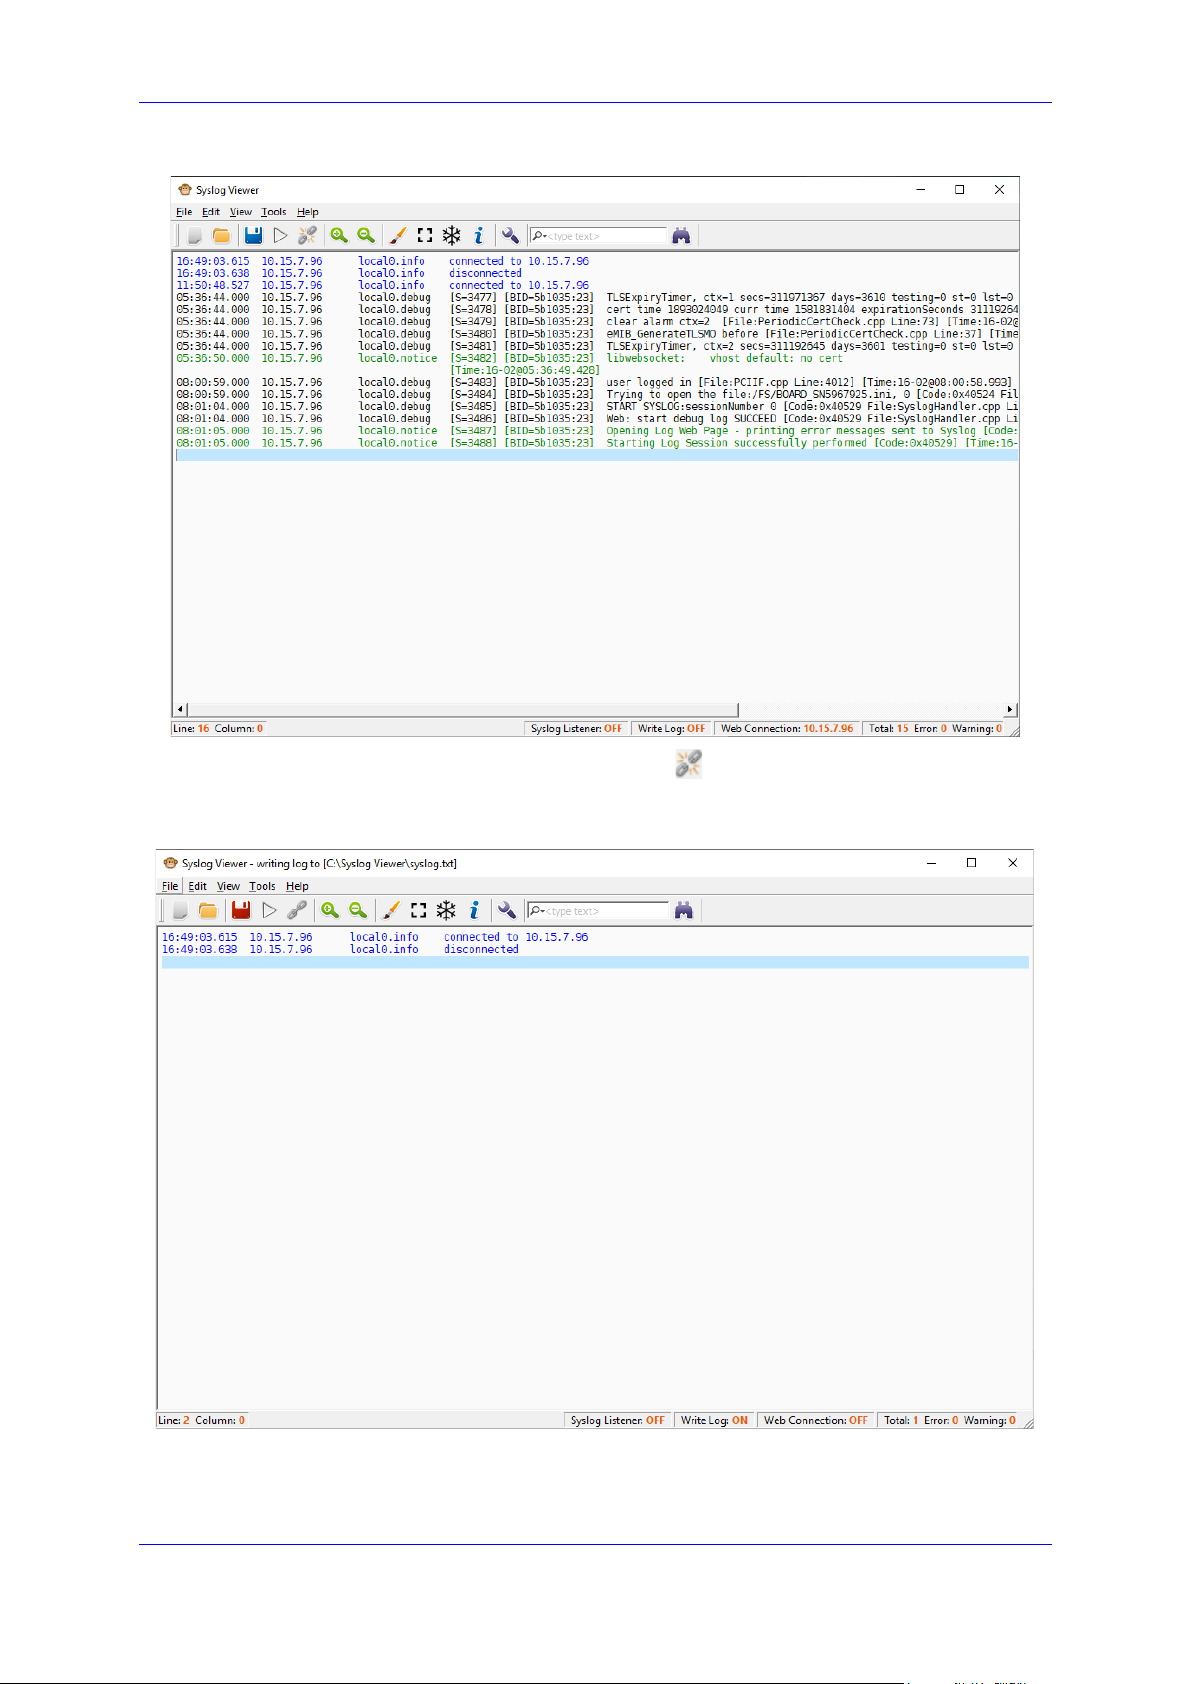The width and height of the screenshot is (1192, 1684).
Task: Click 'Write Log: ON' status in lower window
Action: (x=714, y=1420)
